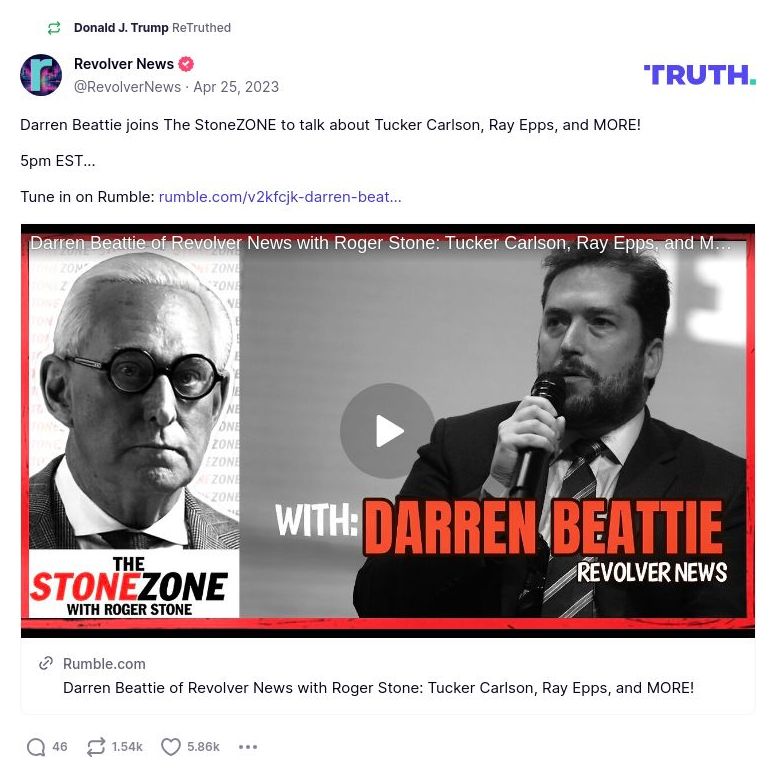This screenshot has height=777, width=777.
Task: Click the Rumble.com link chain icon
Action: tap(46, 663)
